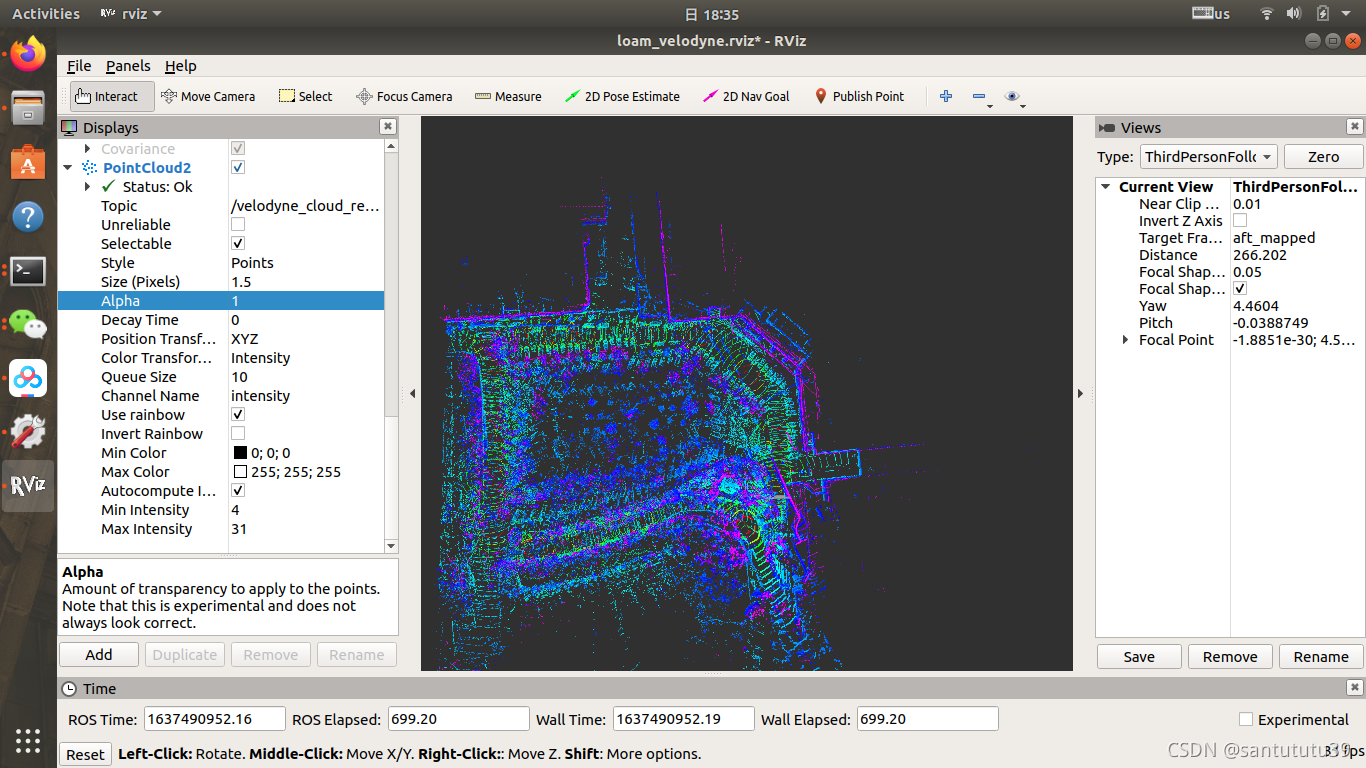Activate the Measure tool
This screenshot has height=768, width=1366.
[x=508, y=96]
